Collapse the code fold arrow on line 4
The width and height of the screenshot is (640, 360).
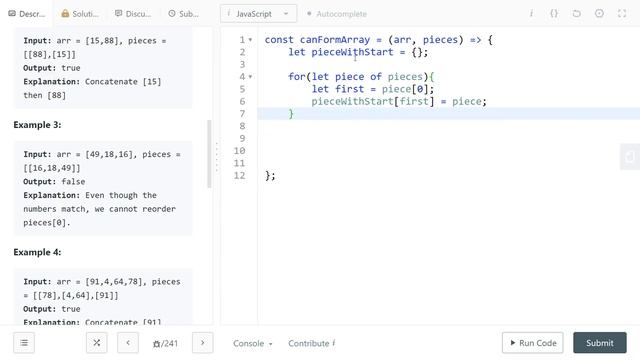tap(250, 76)
